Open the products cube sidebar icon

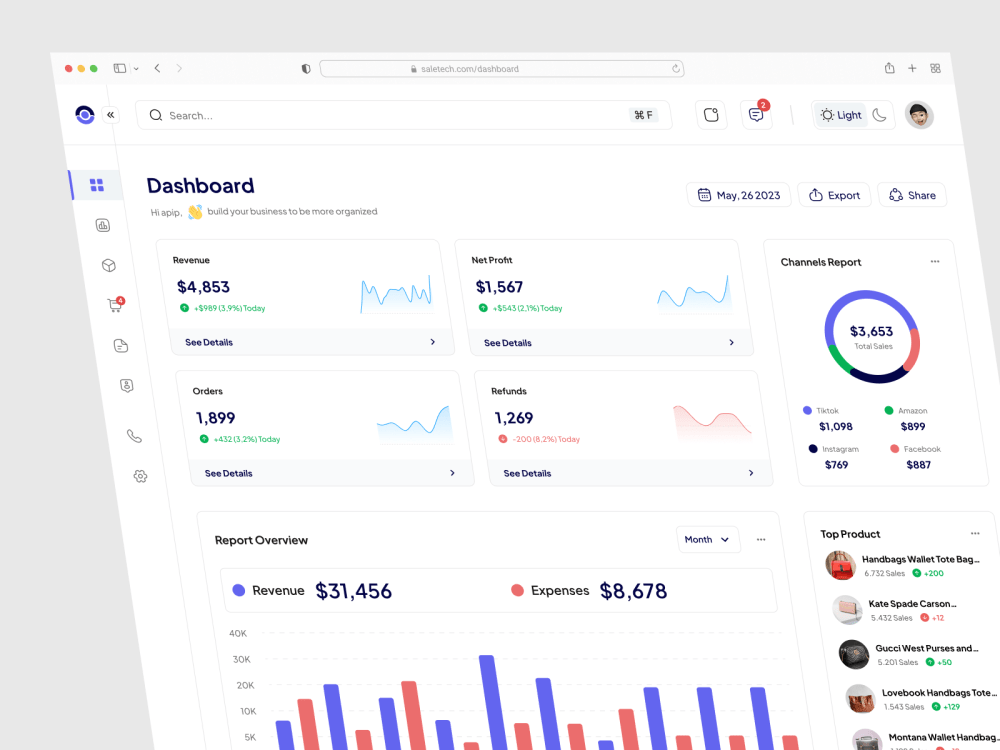109,265
